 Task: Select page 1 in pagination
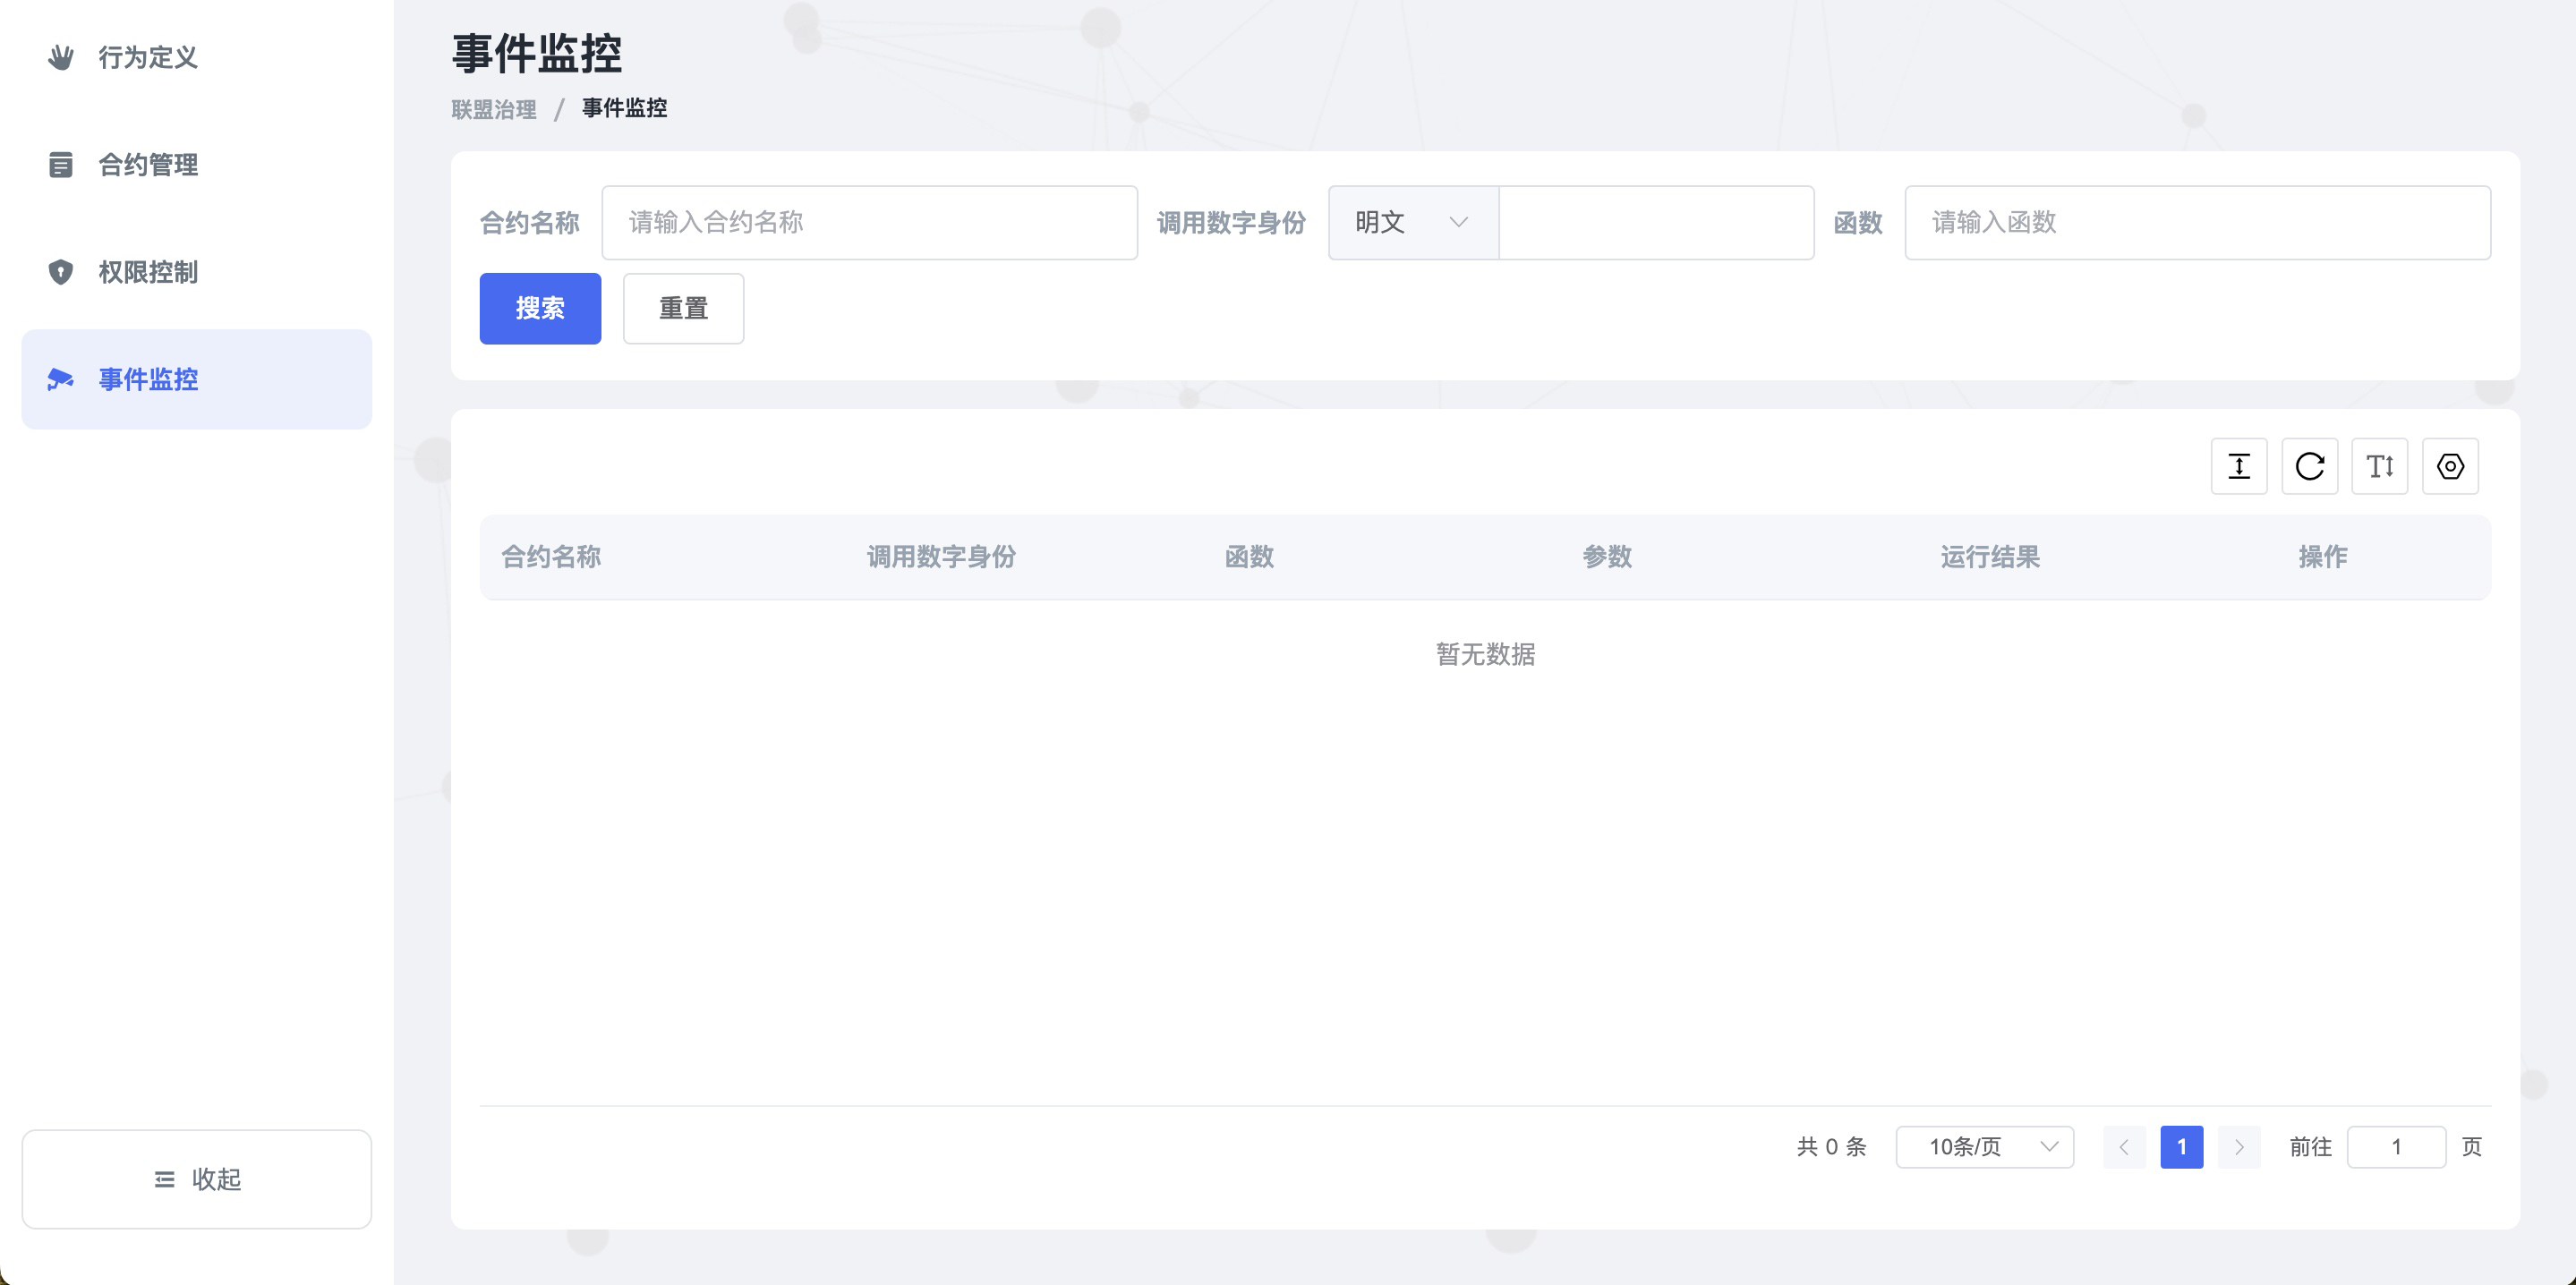(x=2181, y=1147)
